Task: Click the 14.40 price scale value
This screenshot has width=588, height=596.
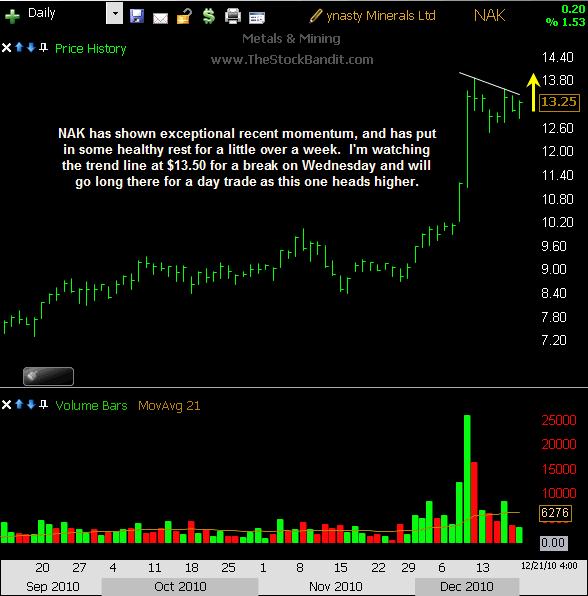Action: coord(558,57)
